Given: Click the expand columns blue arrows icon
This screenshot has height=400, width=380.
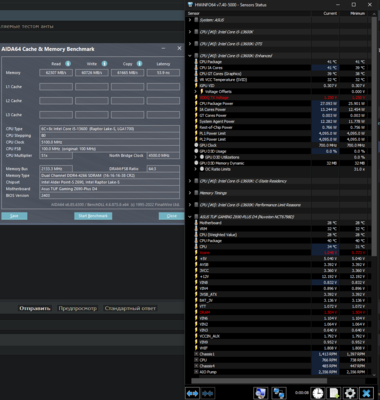Looking at the screenshot, I should tap(193, 393).
